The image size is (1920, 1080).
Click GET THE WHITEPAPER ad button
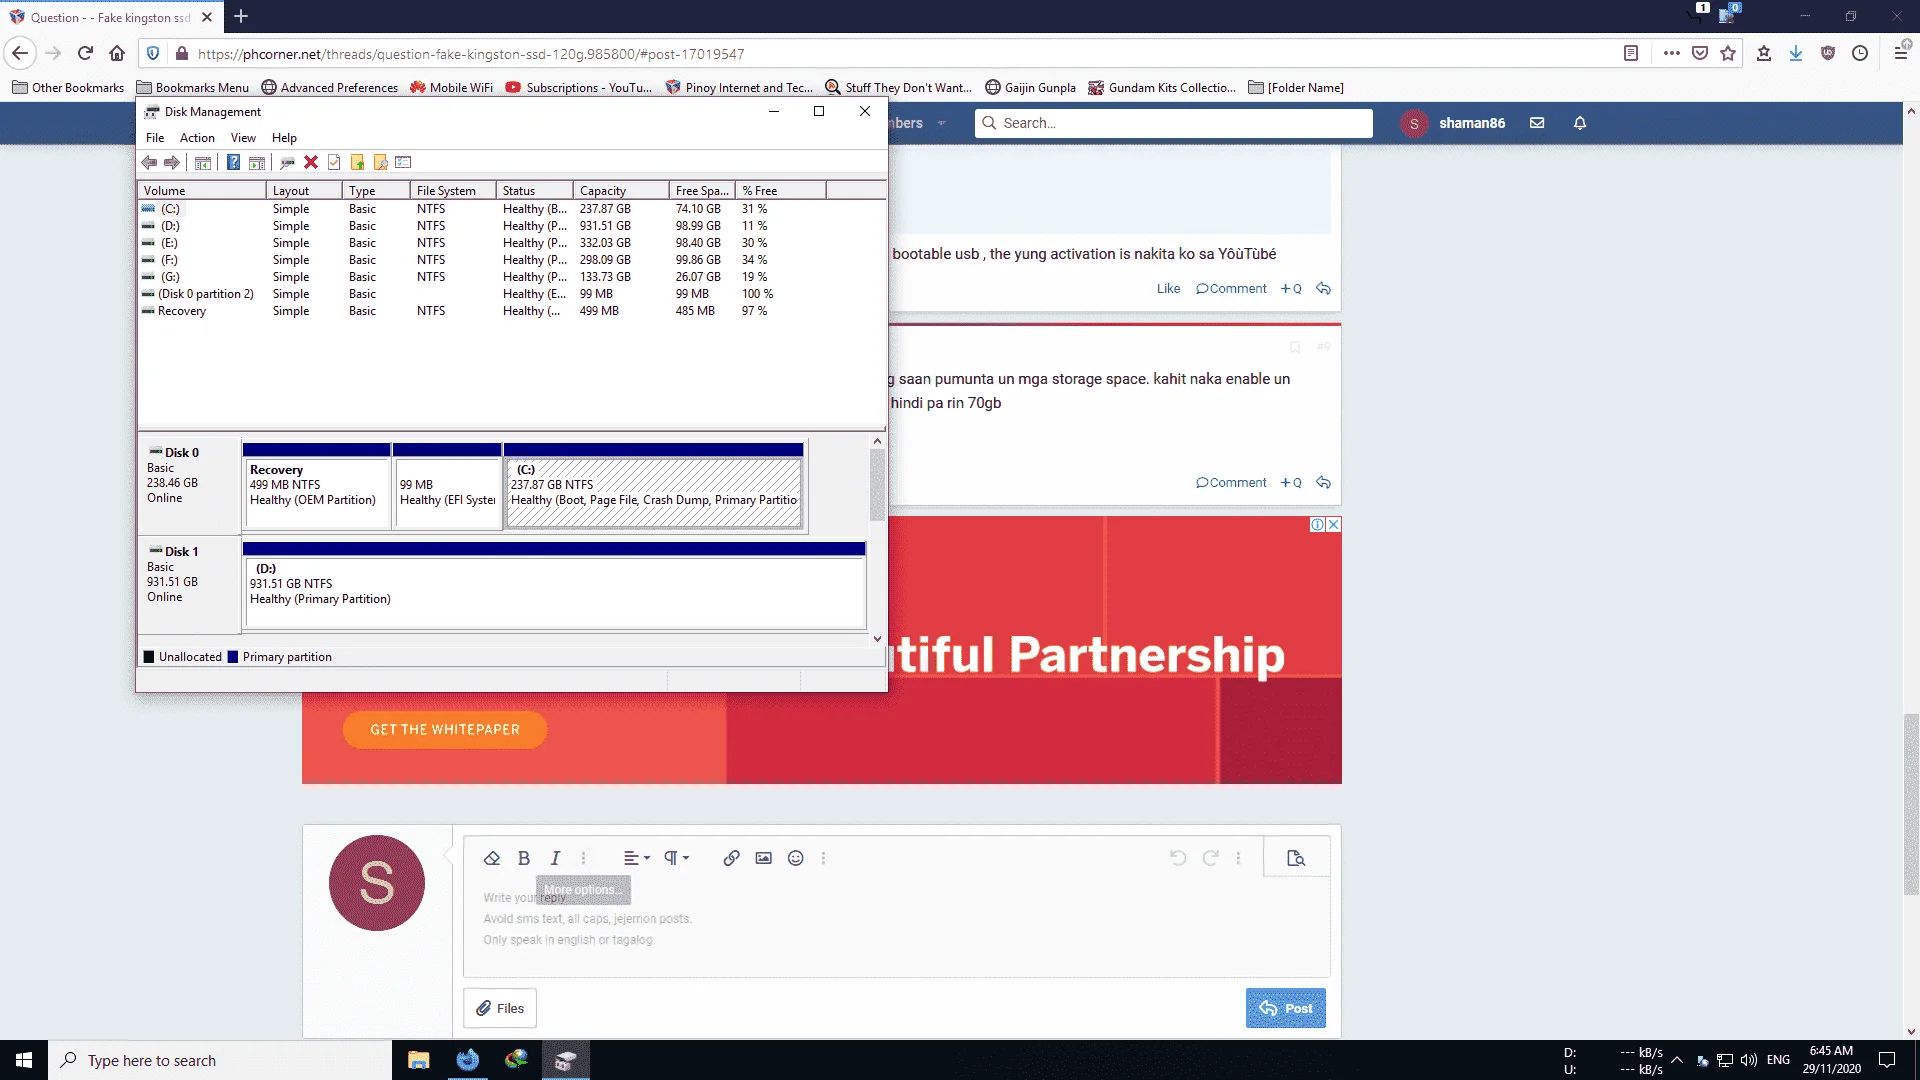coord(445,730)
